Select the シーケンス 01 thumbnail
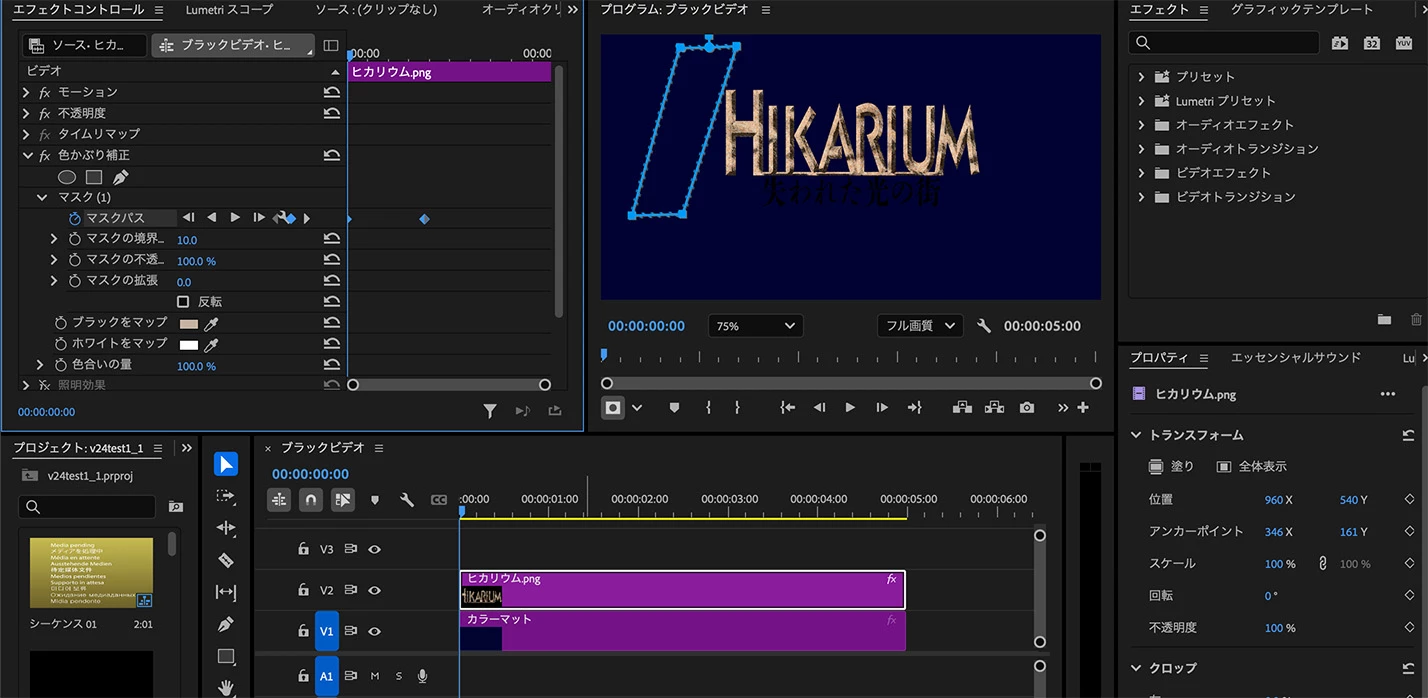Viewport: 1428px width, 698px height. point(91,572)
